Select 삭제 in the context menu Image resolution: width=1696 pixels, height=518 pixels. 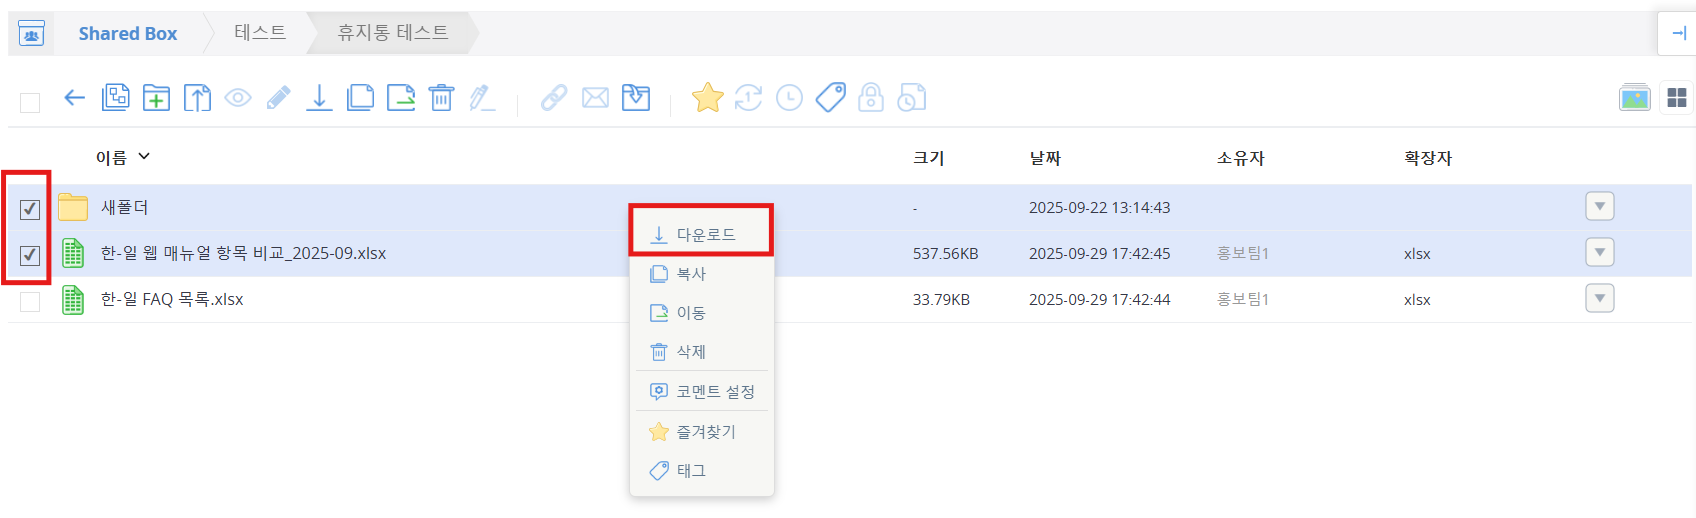tap(691, 352)
